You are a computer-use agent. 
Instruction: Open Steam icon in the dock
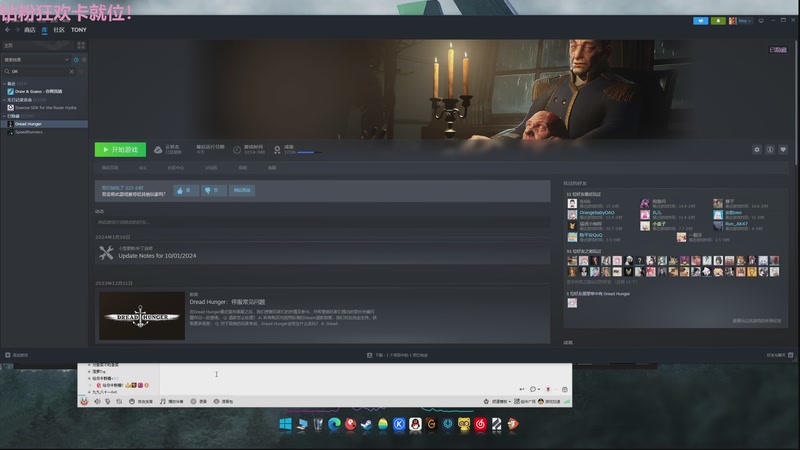pyautogui.click(x=366, y=424)
